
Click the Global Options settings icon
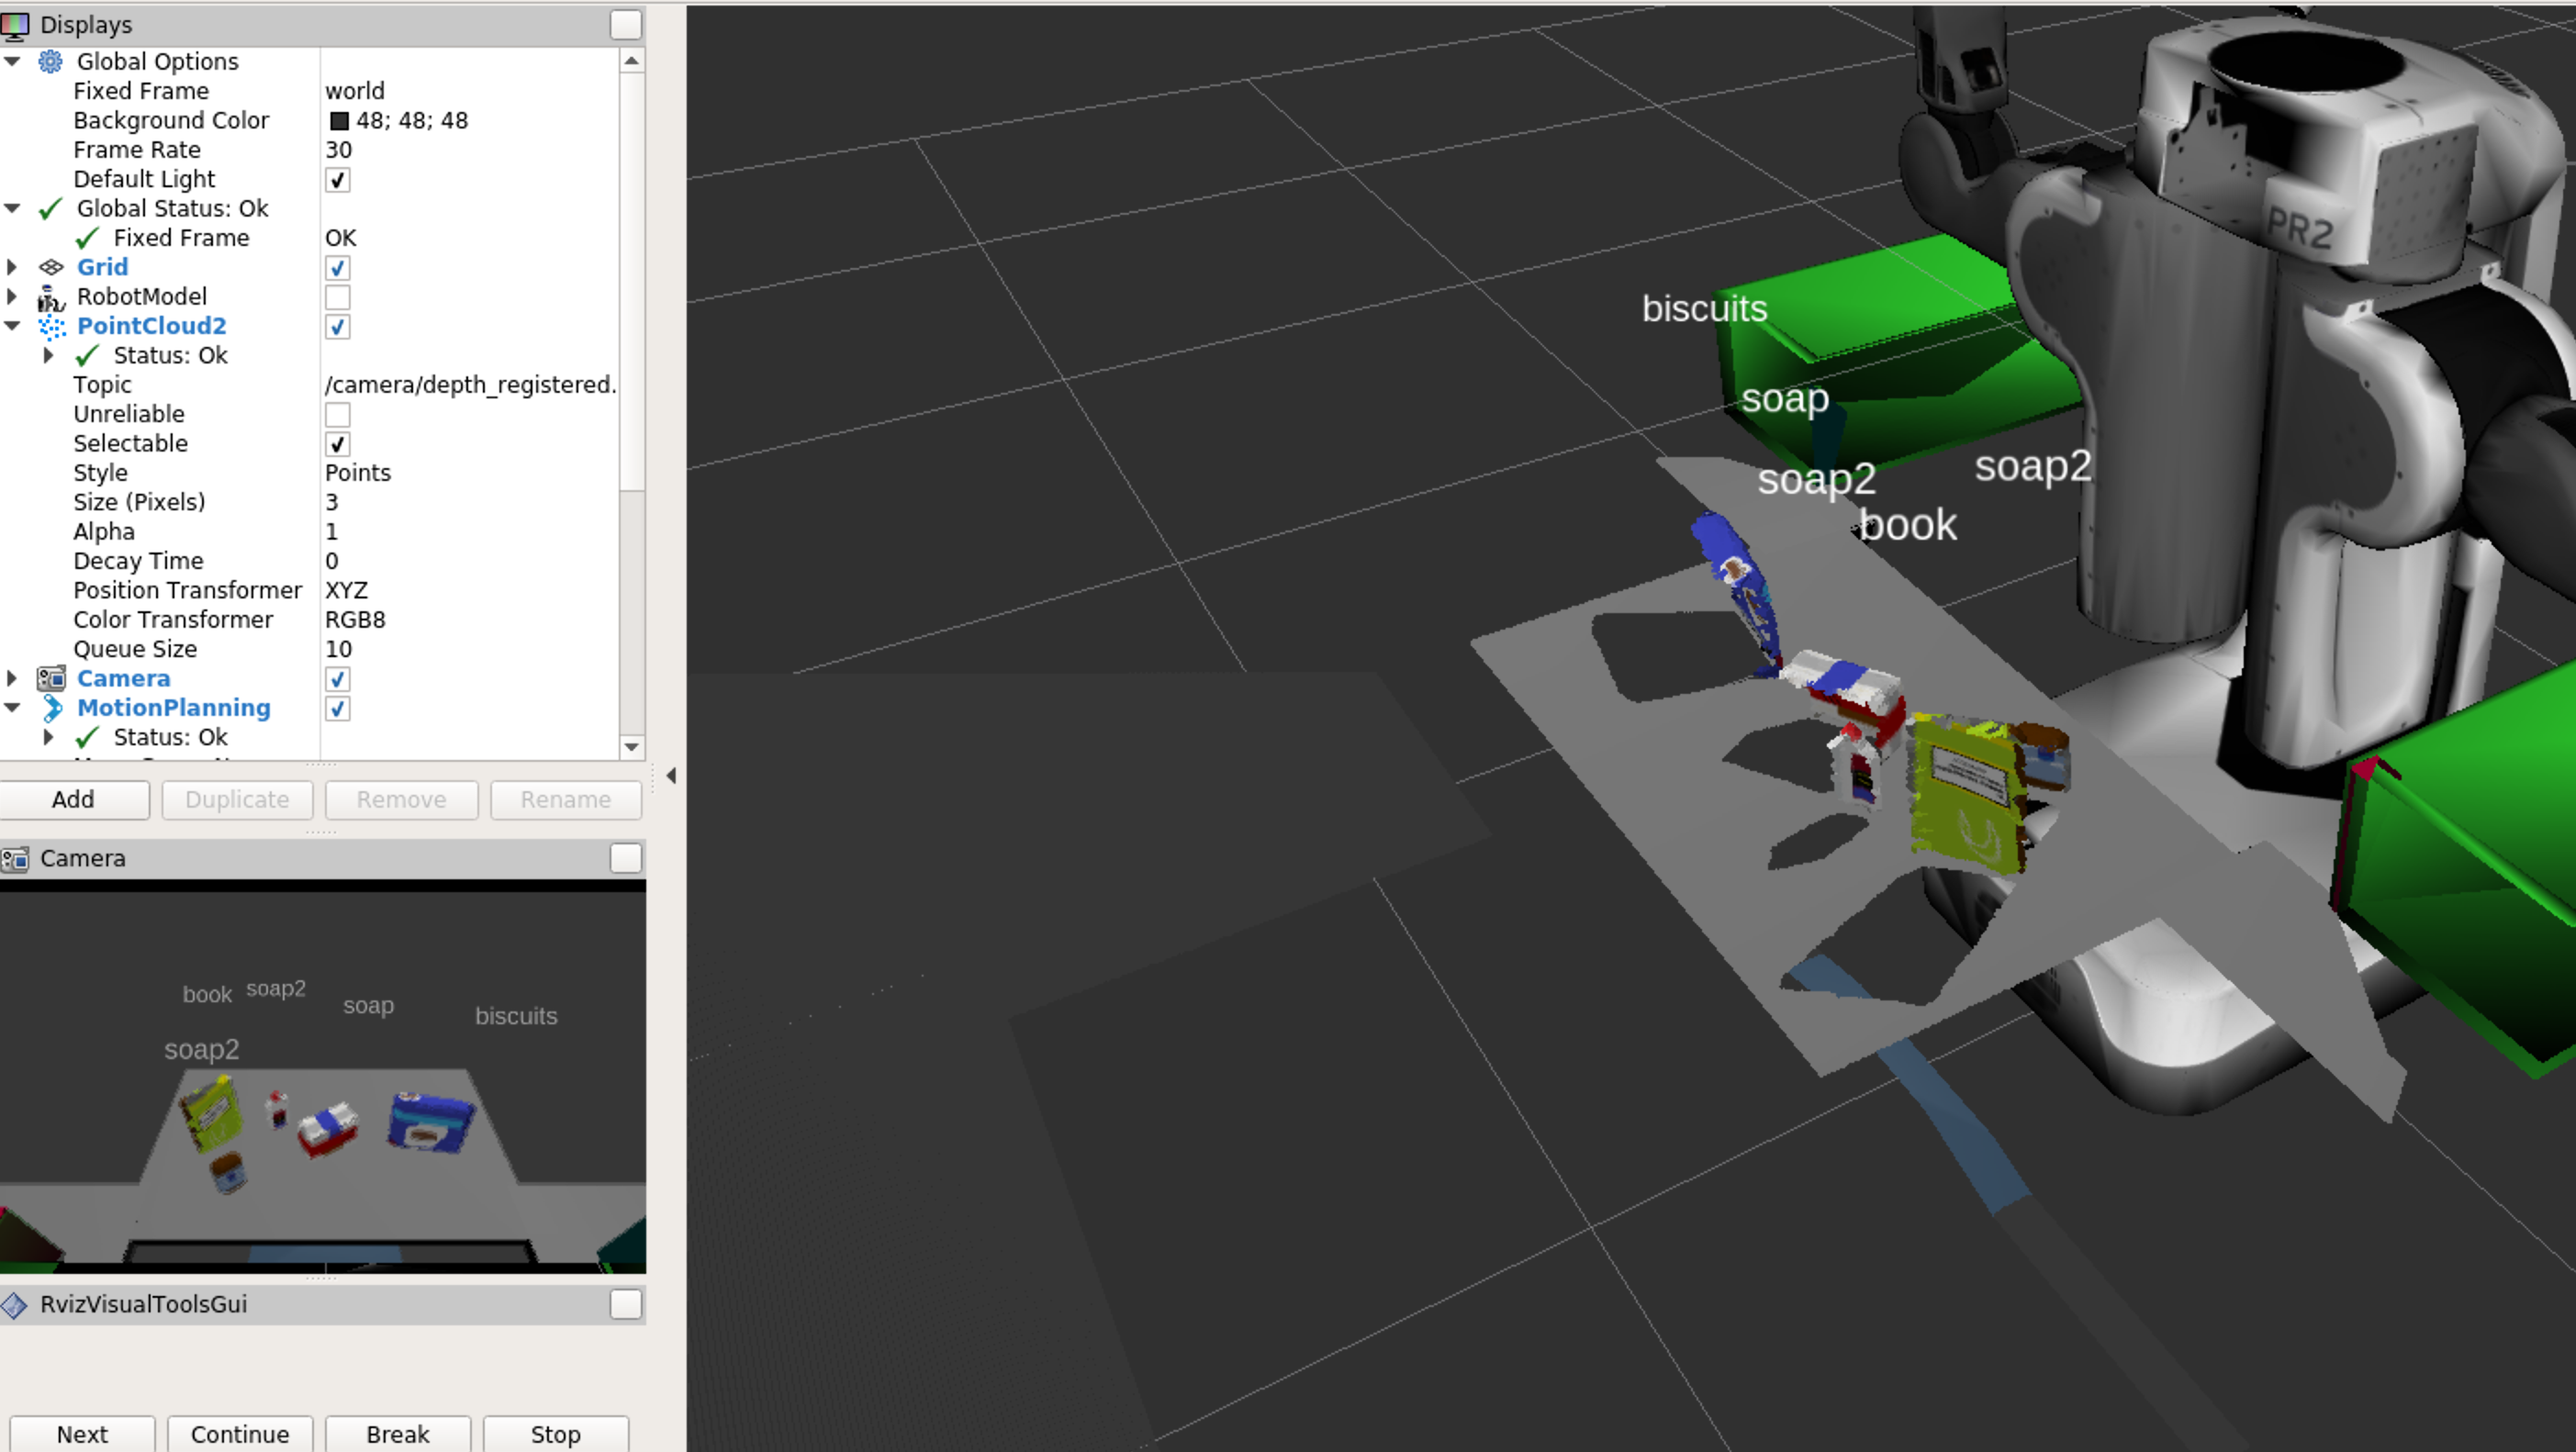(50, 61)
